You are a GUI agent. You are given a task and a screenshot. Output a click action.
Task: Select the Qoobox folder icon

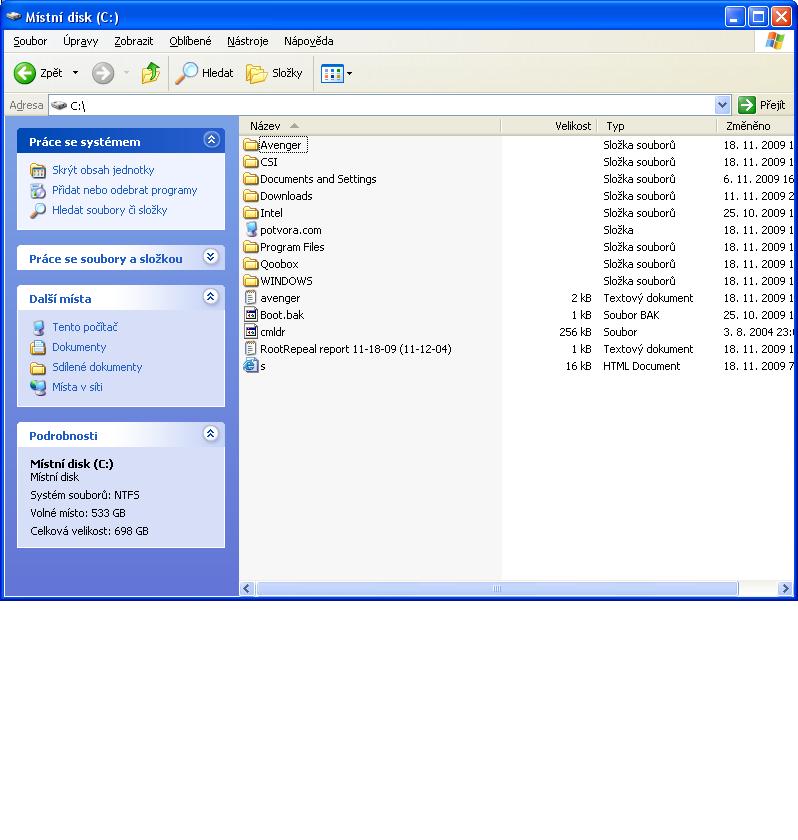[251, 264]
